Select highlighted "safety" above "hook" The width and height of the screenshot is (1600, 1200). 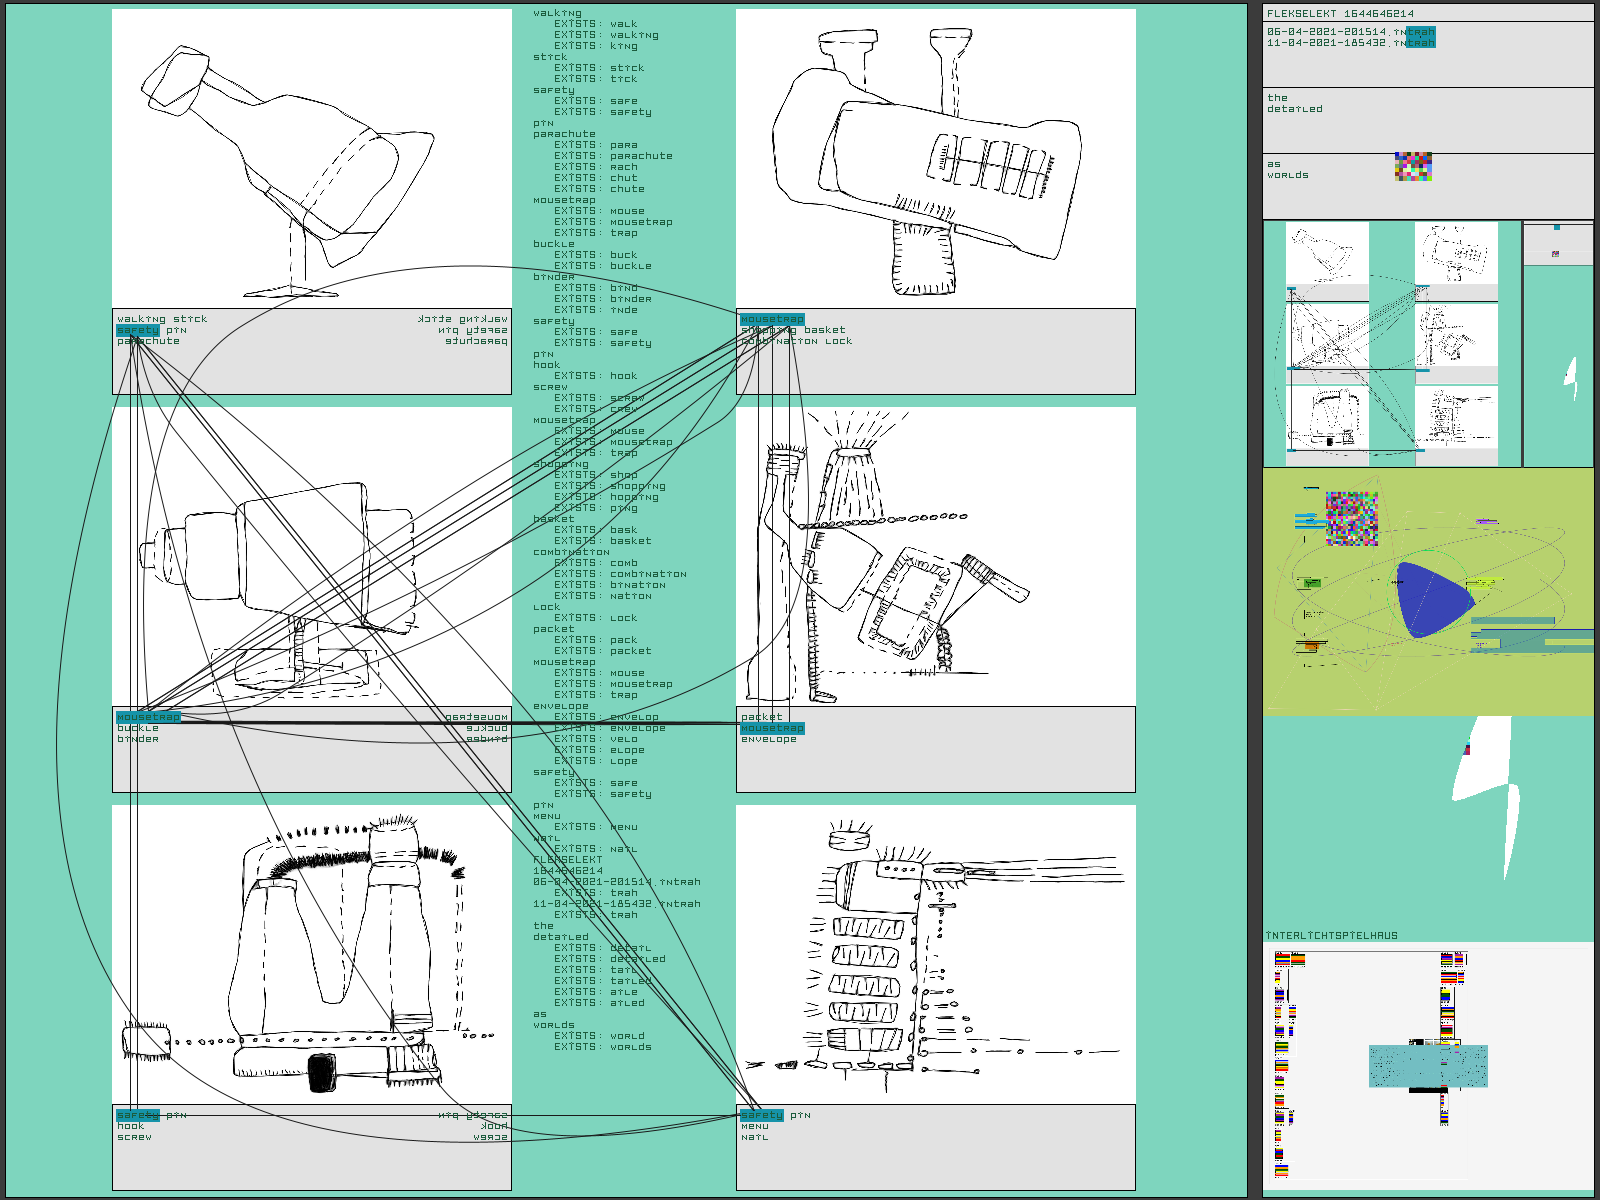[x=137, y=1115]
